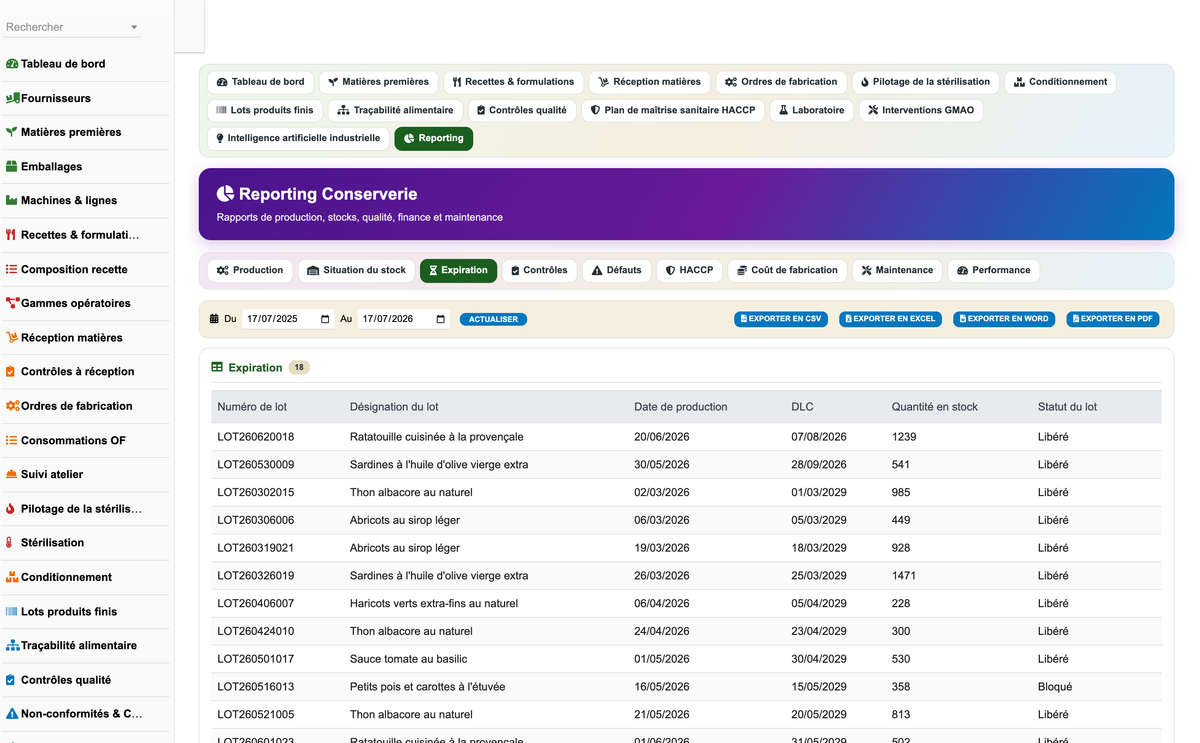Click the Composition recette list icon

click(12, 269)
